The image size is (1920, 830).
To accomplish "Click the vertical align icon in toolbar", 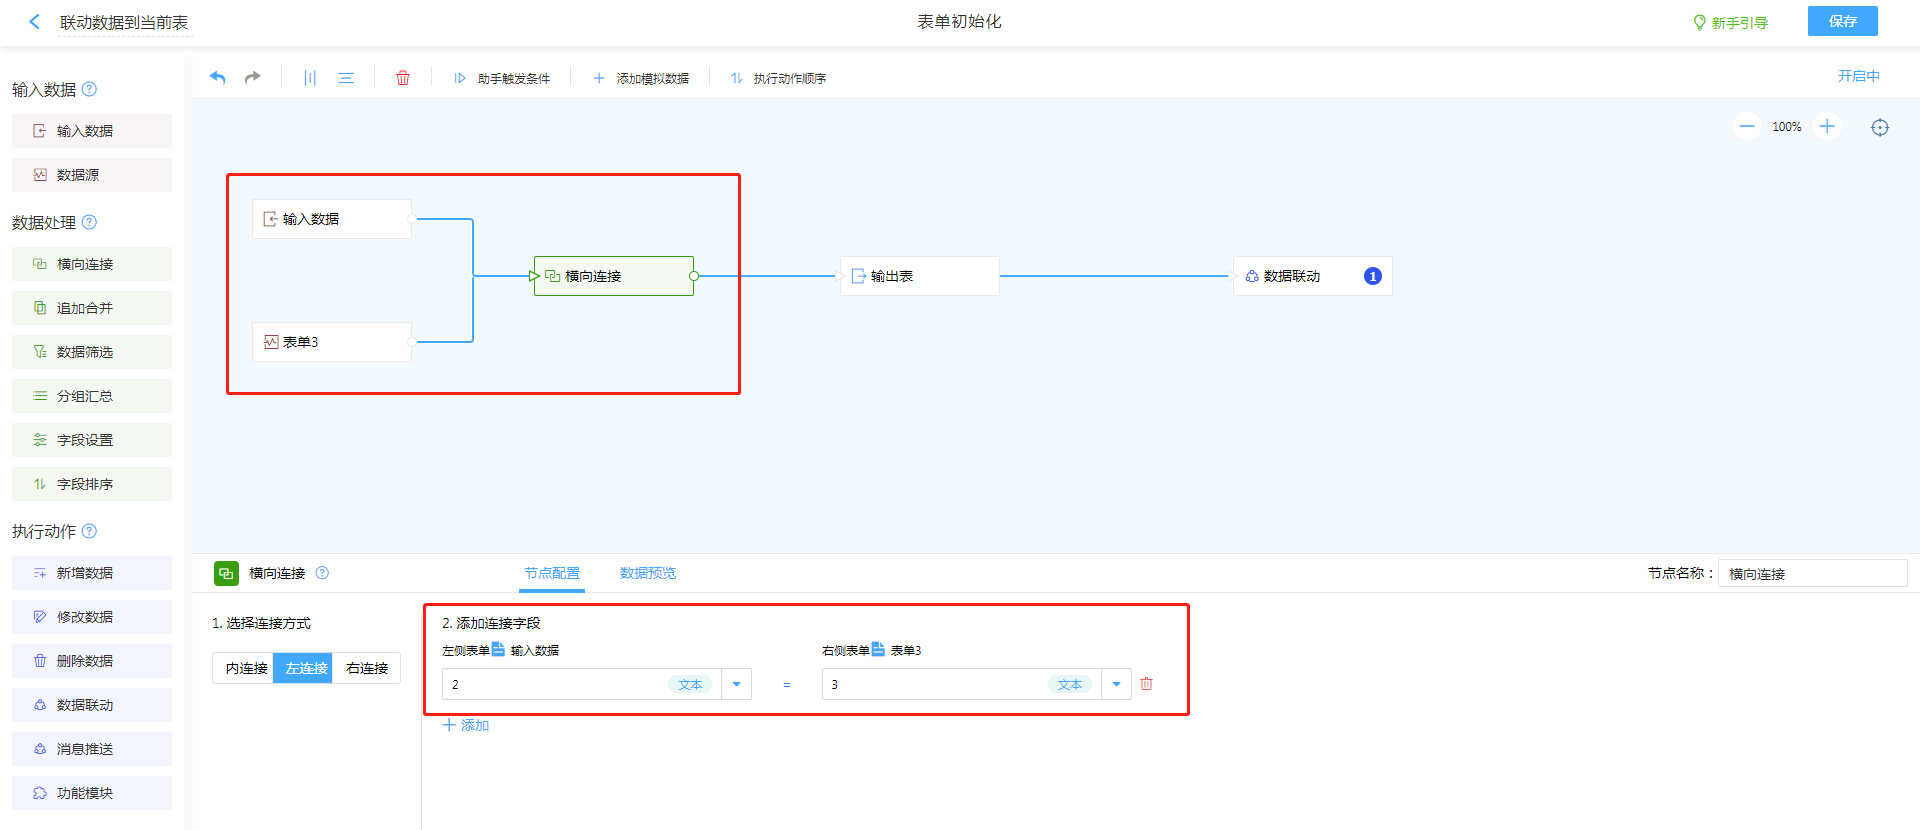I will click(x=310, y=78).
